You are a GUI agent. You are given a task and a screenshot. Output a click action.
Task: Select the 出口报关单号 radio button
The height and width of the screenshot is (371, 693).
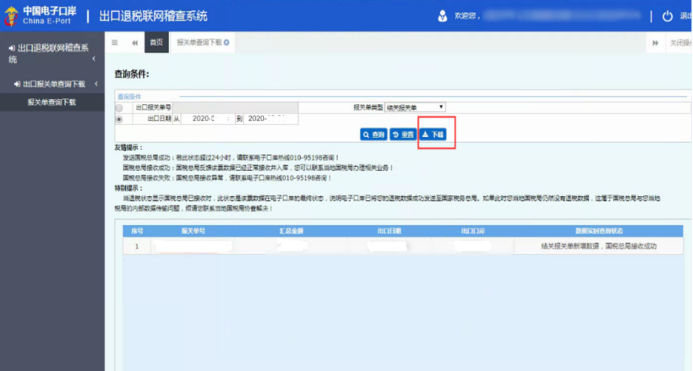coord(119,108)
